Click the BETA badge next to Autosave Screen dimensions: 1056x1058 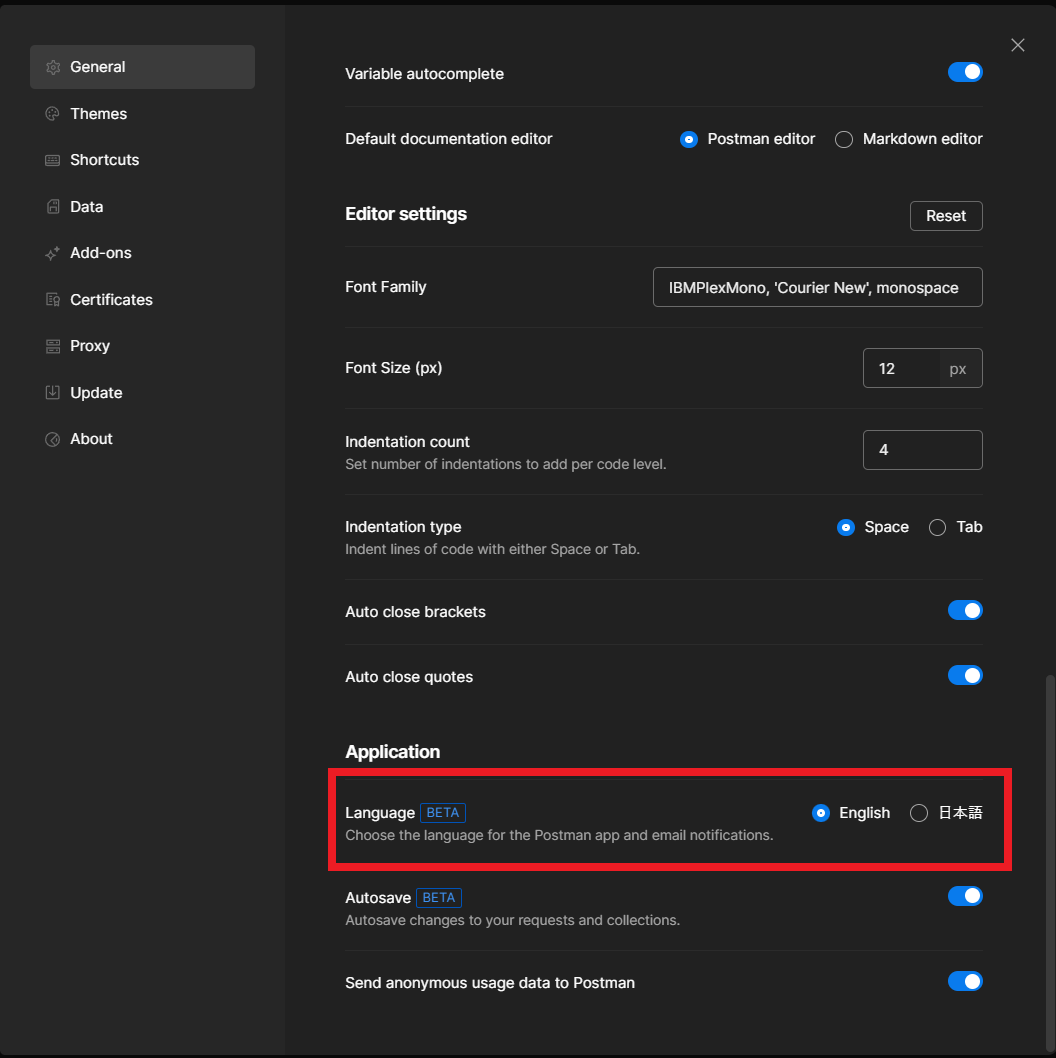click(x=439, y=897)
